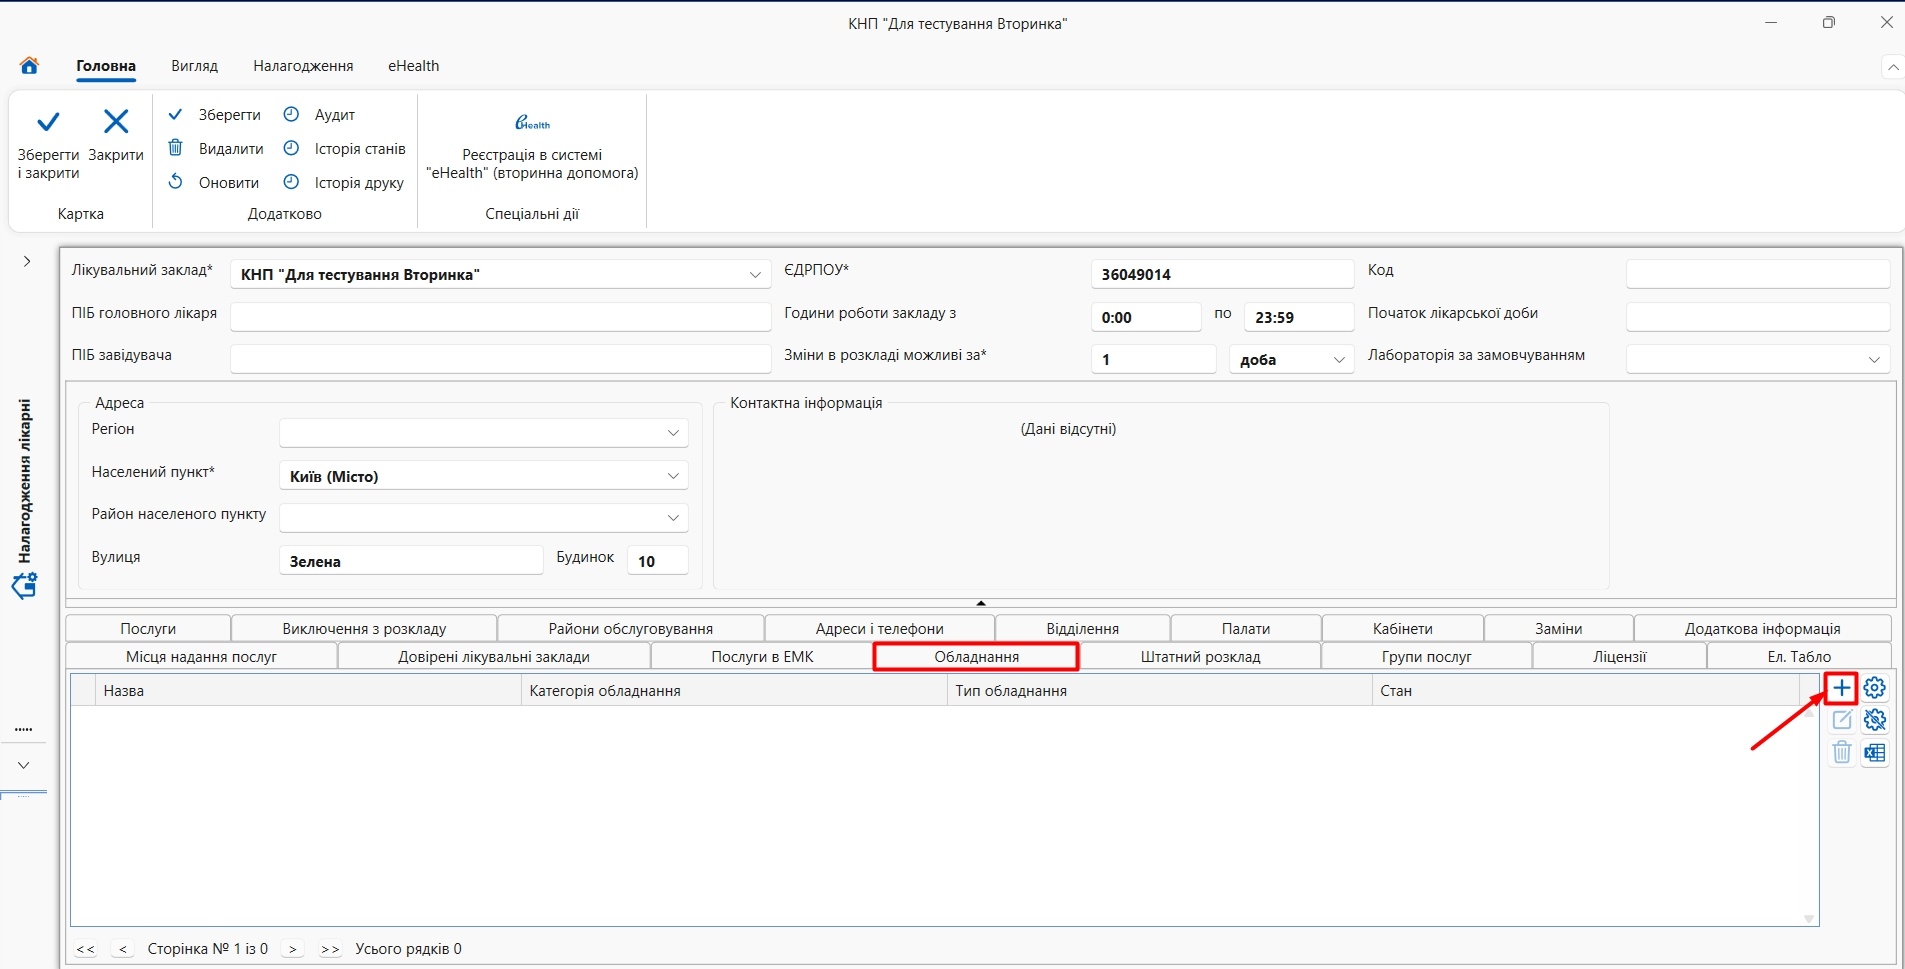Expand the Лікувальний заклад dropdown

coord(755,275)
